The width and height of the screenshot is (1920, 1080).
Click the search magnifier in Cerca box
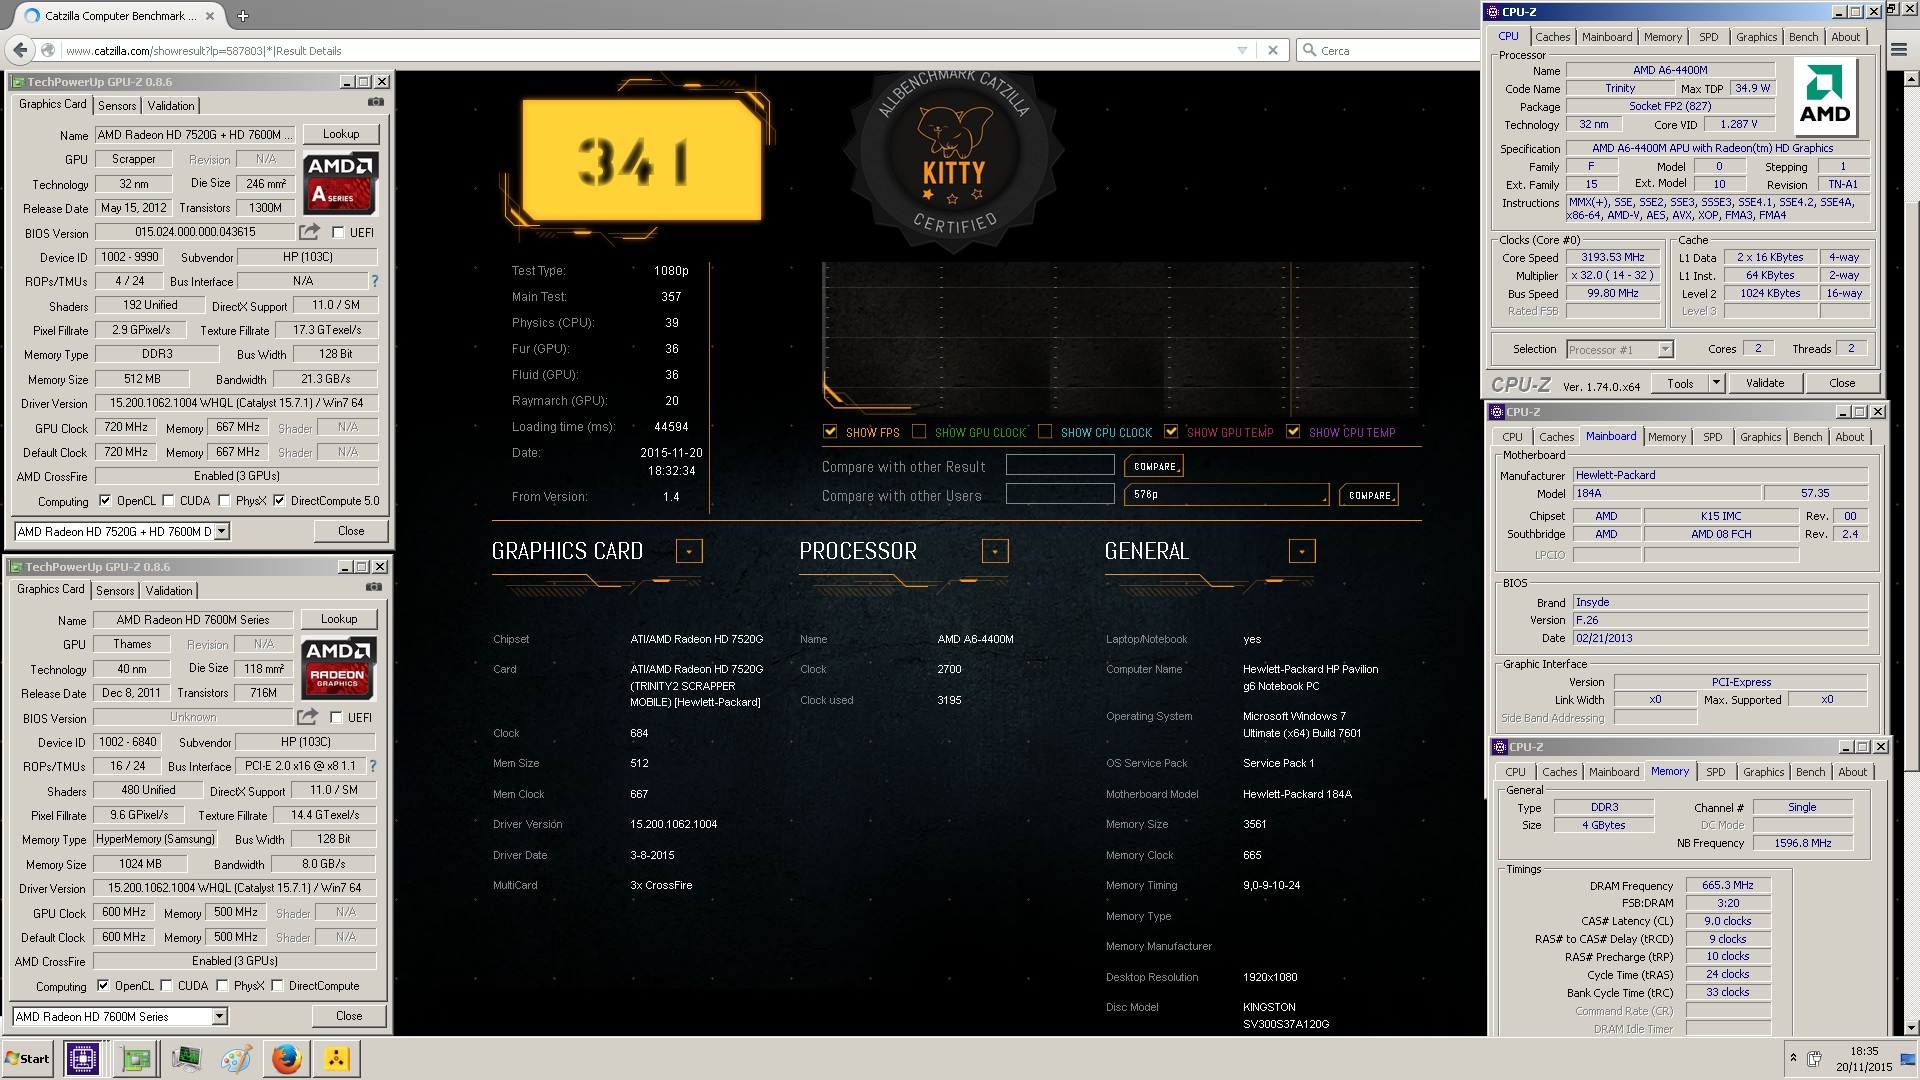click(1309, 50)
